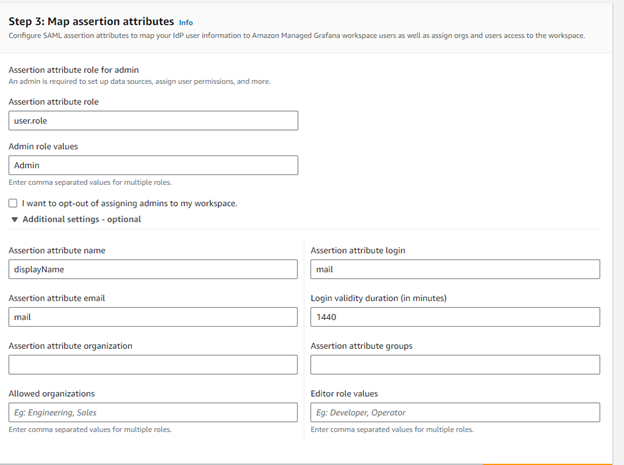Click the 'Assertion attribute role for admin' subheading

point(73,70)
